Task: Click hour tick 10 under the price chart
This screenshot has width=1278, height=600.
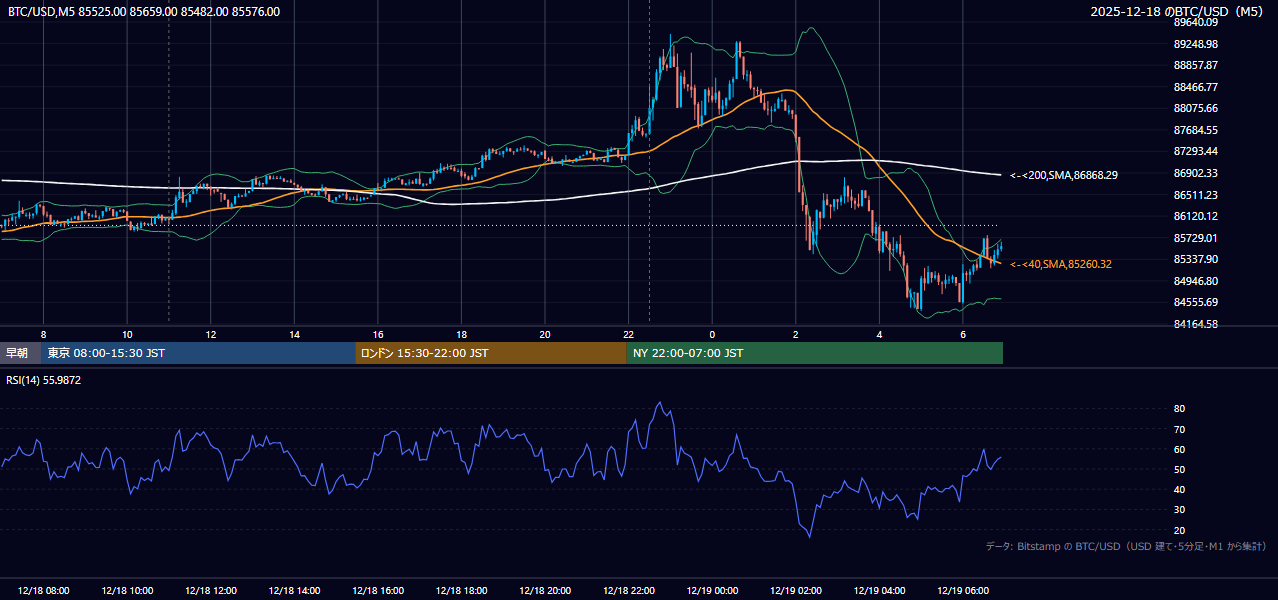Action: click(127, 334)
